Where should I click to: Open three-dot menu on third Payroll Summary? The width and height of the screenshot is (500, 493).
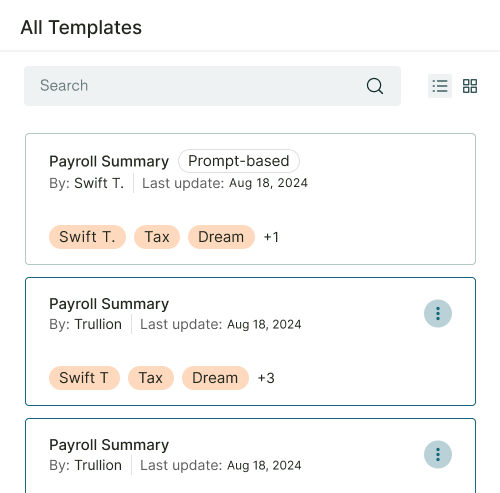point(438,454)
